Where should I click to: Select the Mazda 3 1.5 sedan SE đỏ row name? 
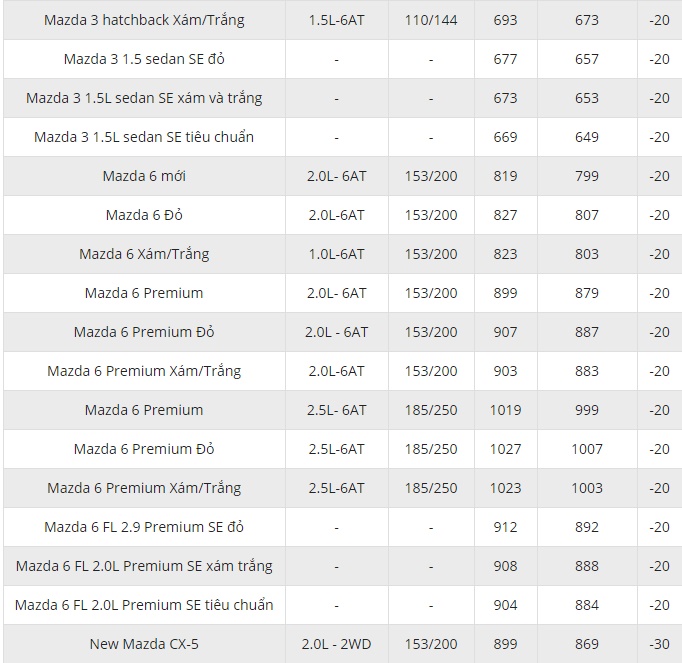[144, 59]
